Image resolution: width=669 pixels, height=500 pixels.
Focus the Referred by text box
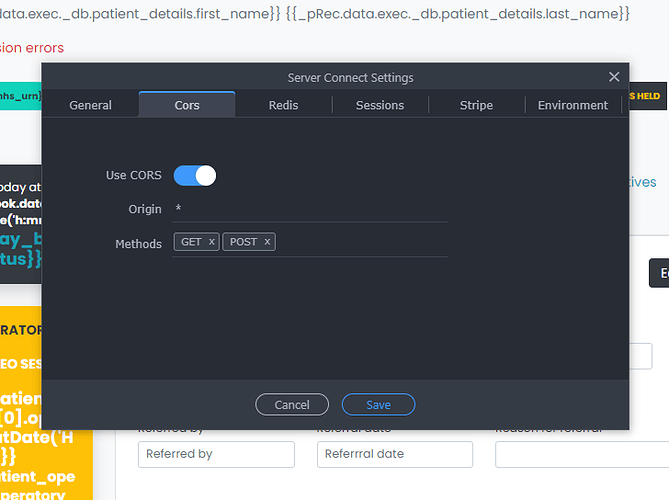point(216,454)
